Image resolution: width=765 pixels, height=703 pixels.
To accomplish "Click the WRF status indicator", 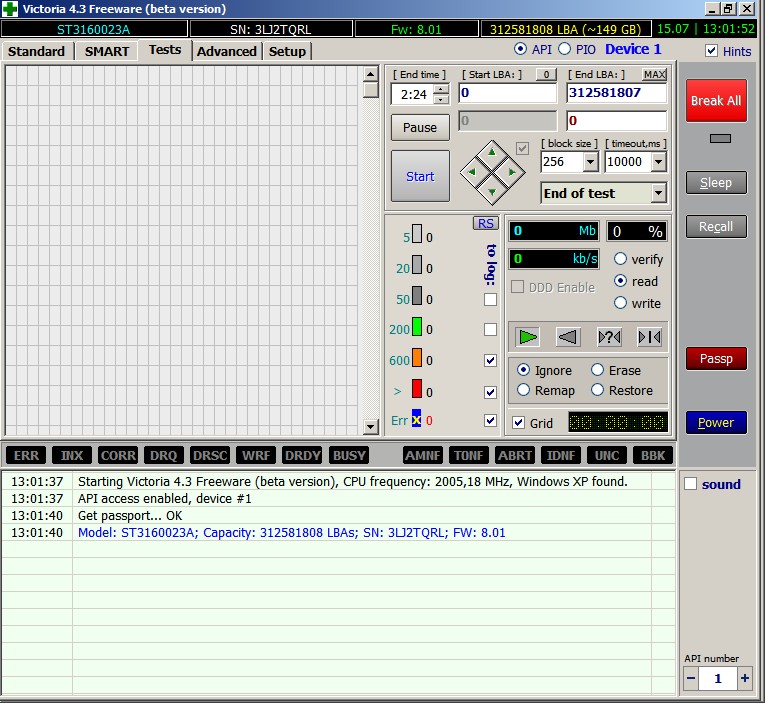I will [256, 456].
